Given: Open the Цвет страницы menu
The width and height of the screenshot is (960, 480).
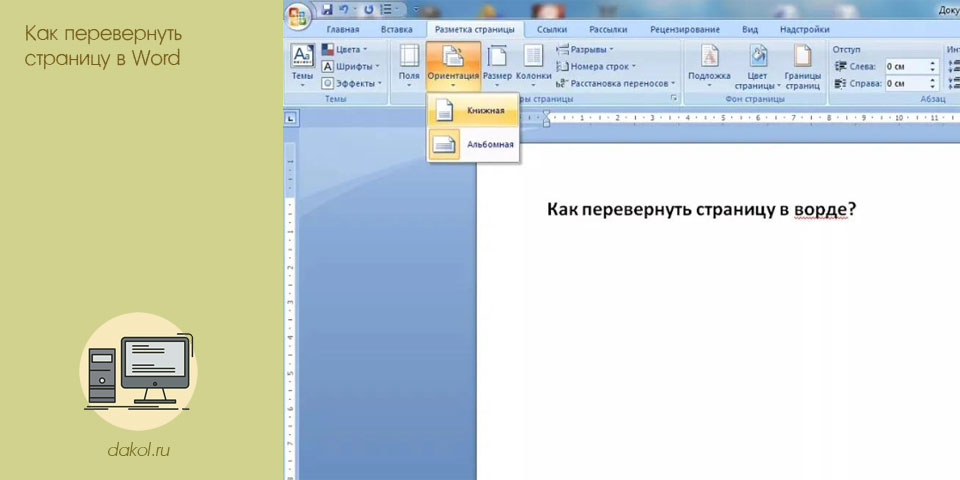Looking at the screenshot, I should (758, 66).
